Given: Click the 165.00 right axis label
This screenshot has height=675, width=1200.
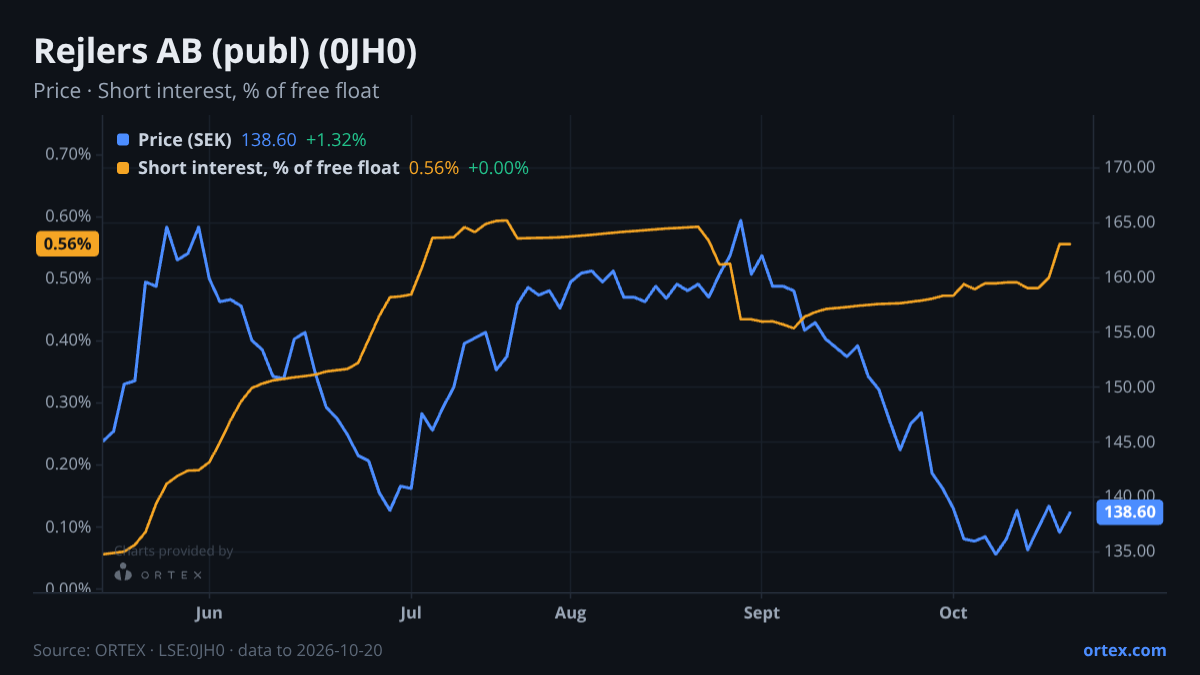Looking at the screenshot, I should coord(1130,222).
